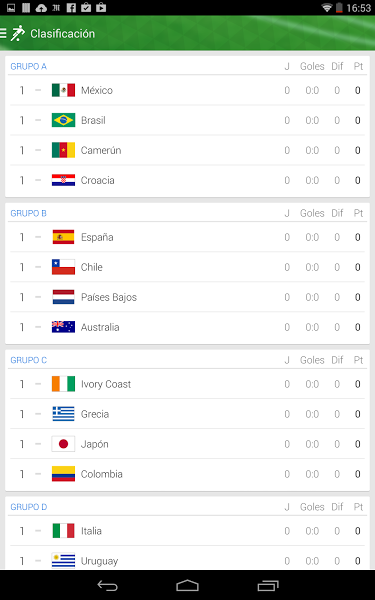Tap the Android home button
This screenshot has width=375, height=600.
188,585
